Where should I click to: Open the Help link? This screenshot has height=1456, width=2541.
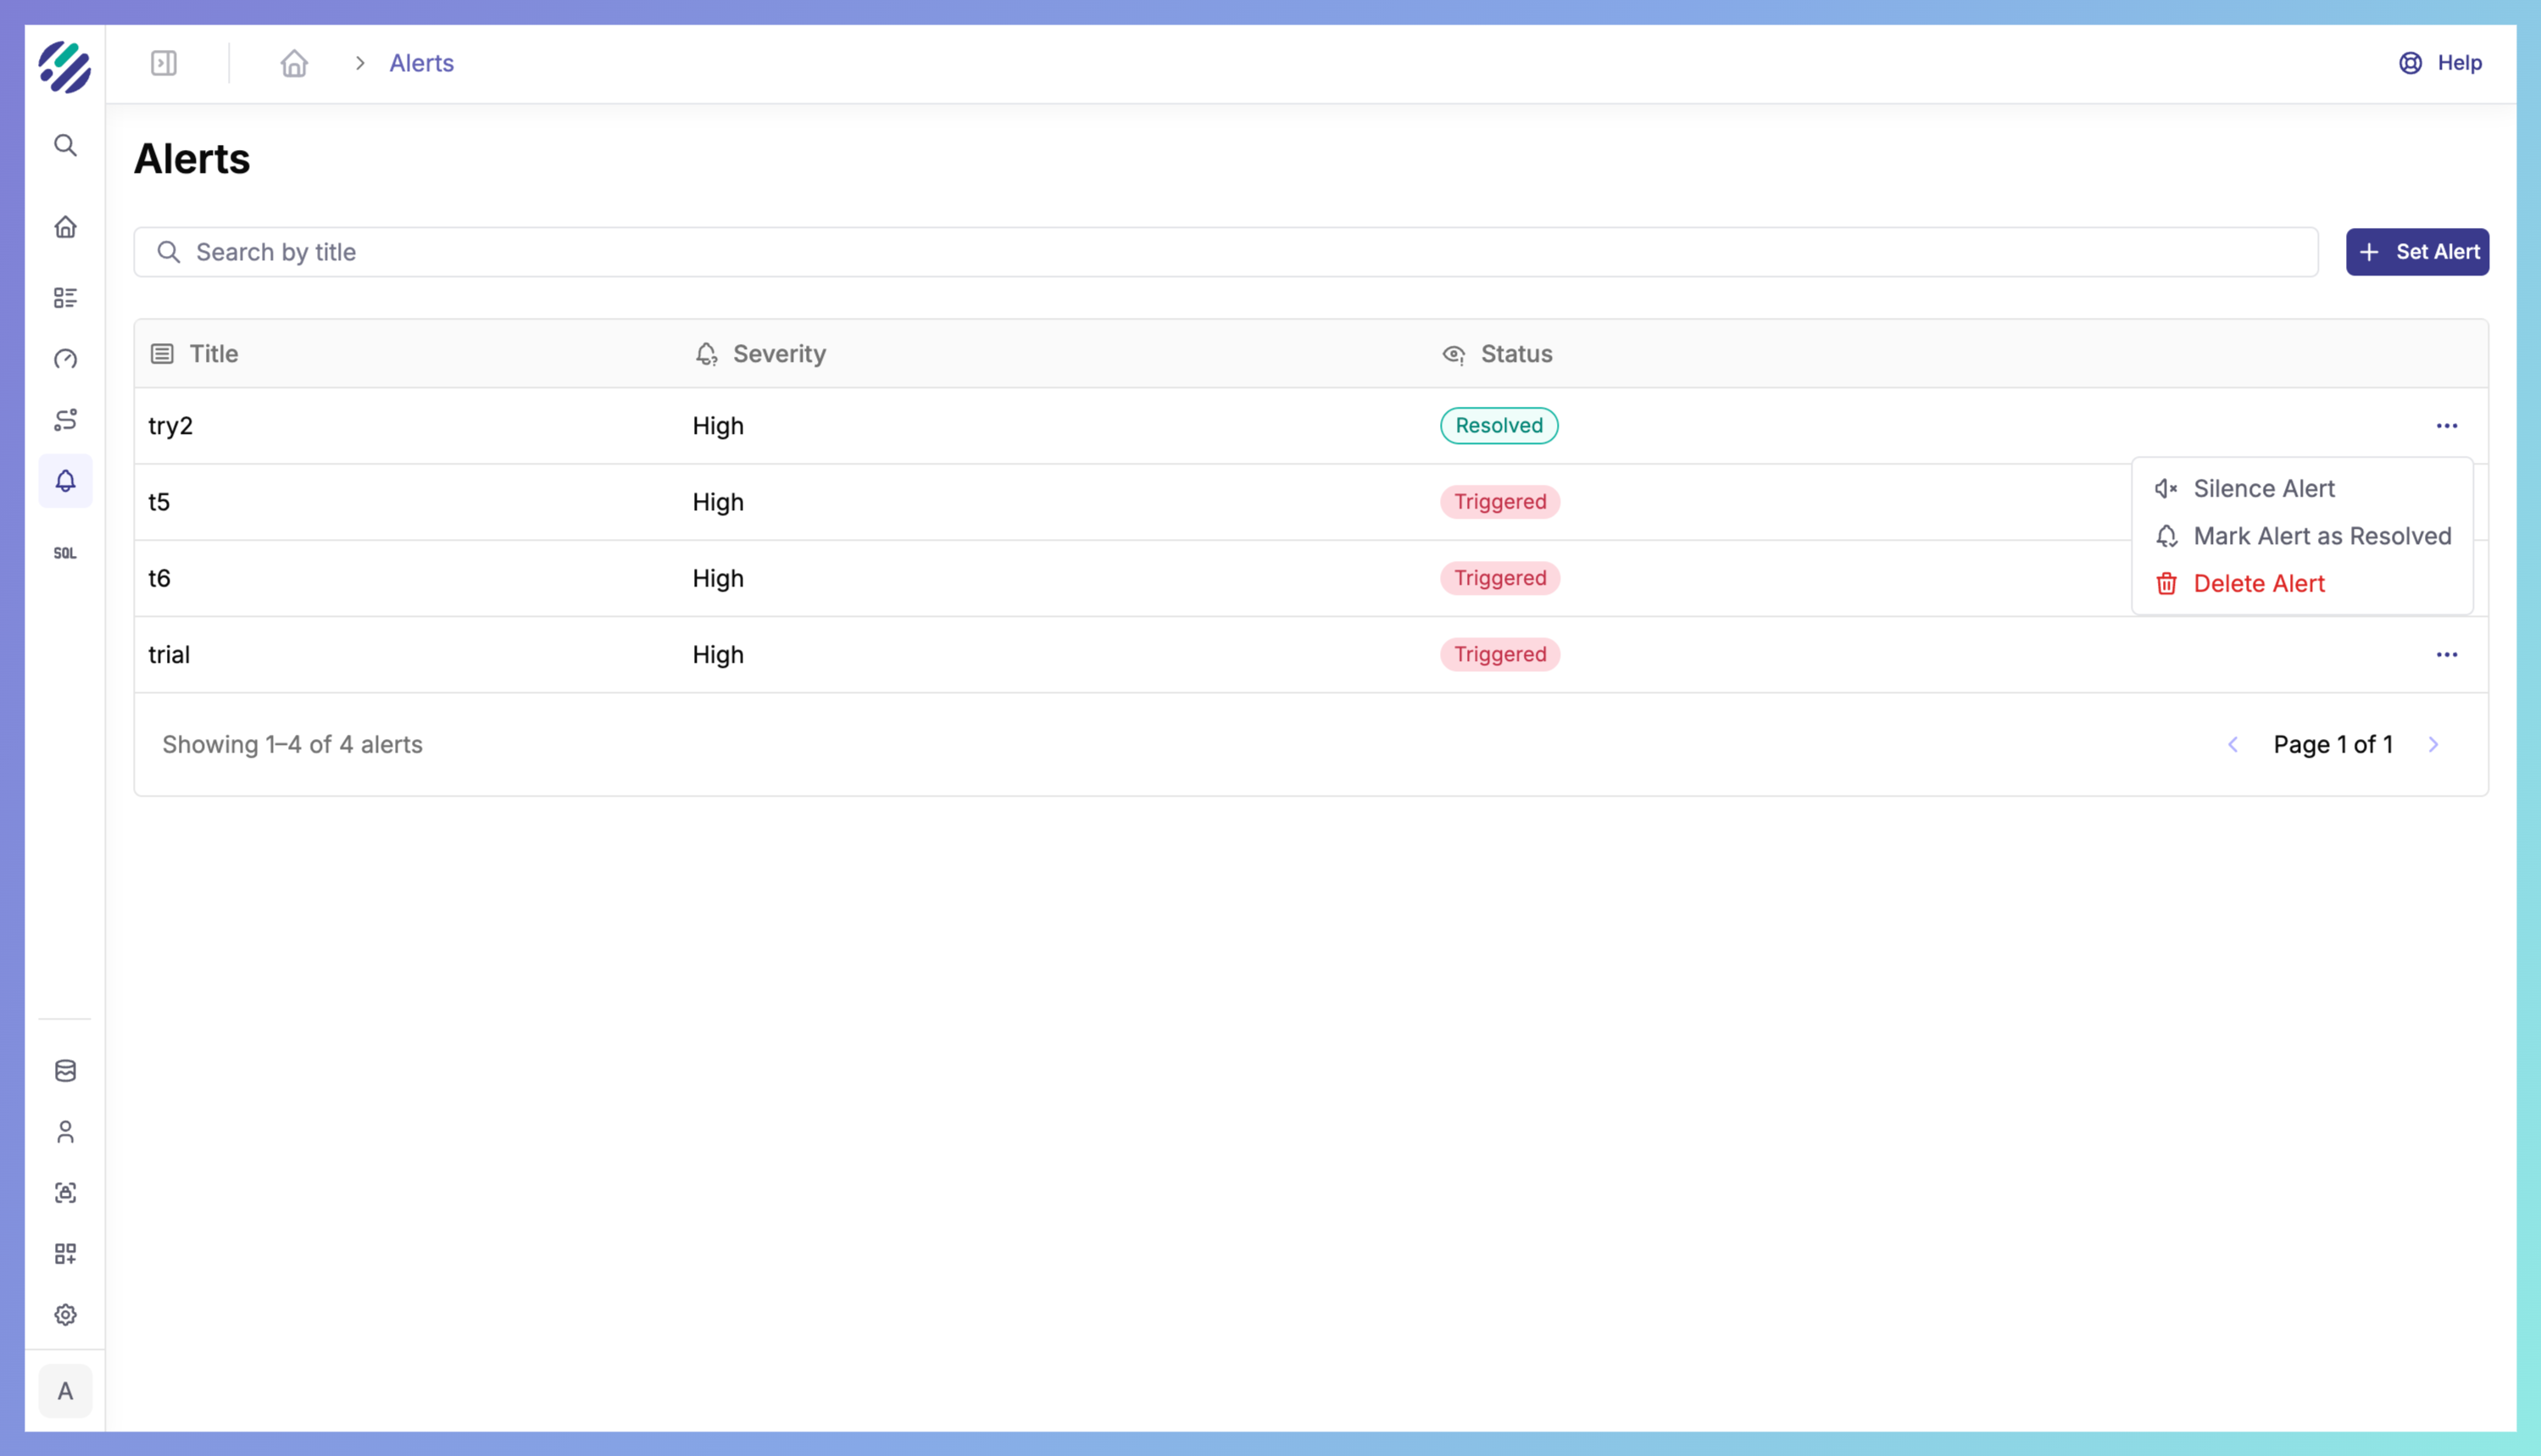pyautogui.click(x=2441, y=63)
